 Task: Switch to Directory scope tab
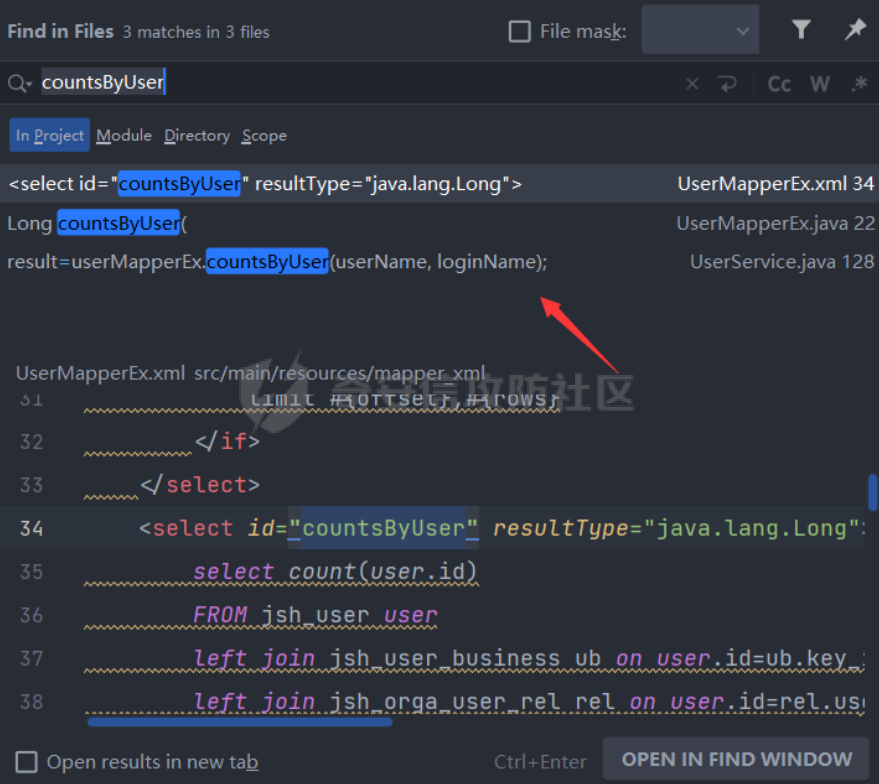click(x=197, y=136)
